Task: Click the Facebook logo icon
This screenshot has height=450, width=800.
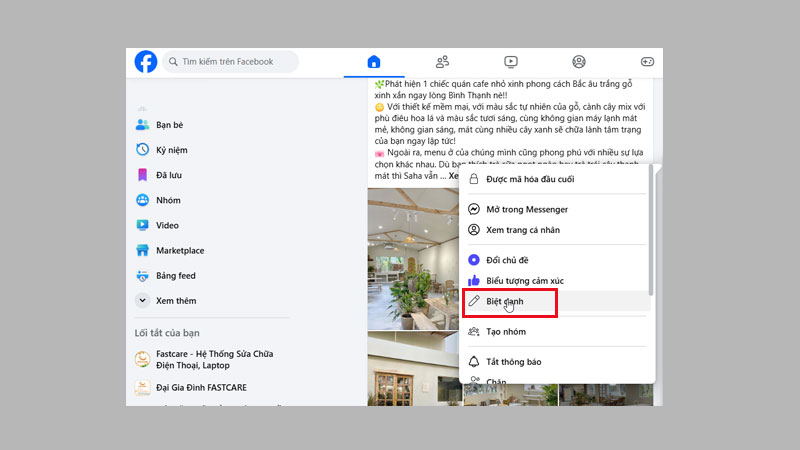Action: pyautogui.click(x=146, y=62)
